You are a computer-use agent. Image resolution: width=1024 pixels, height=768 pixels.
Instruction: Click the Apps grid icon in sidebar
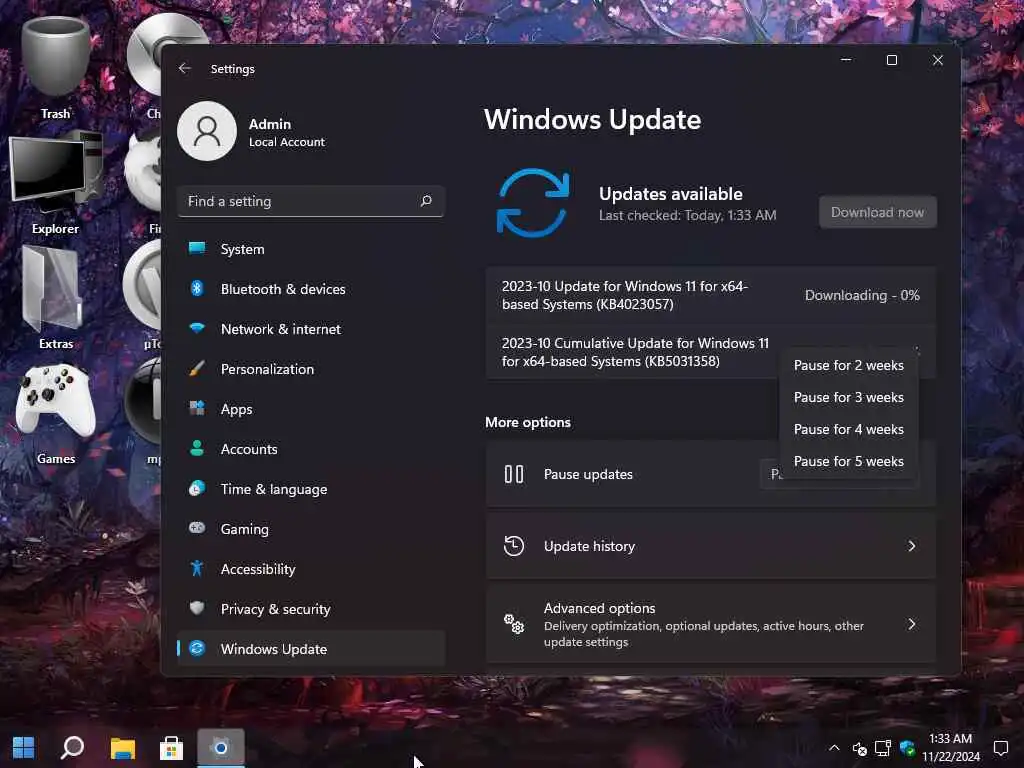point(197,408)
